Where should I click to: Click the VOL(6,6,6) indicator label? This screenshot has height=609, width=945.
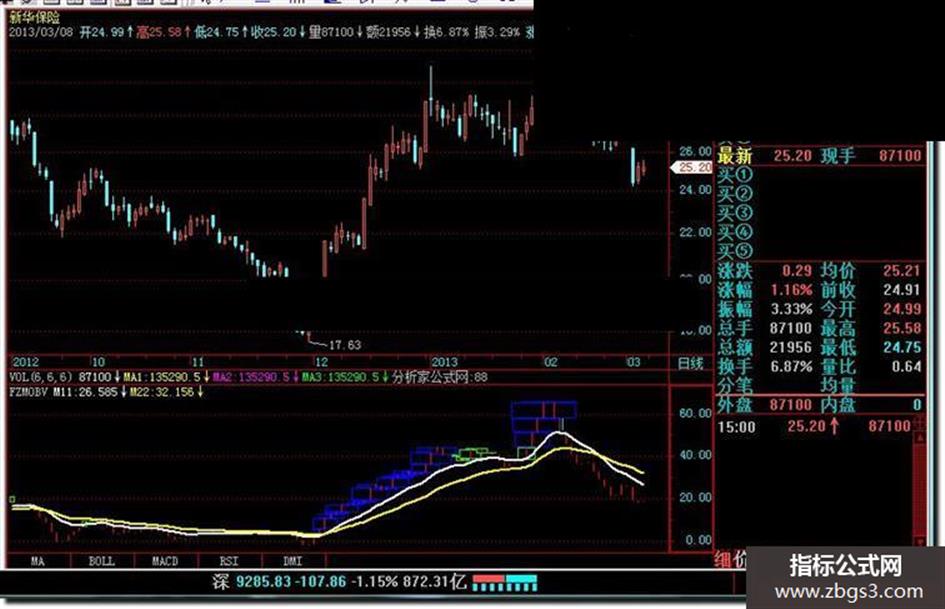pyautogui.click(x=40, y=377)
